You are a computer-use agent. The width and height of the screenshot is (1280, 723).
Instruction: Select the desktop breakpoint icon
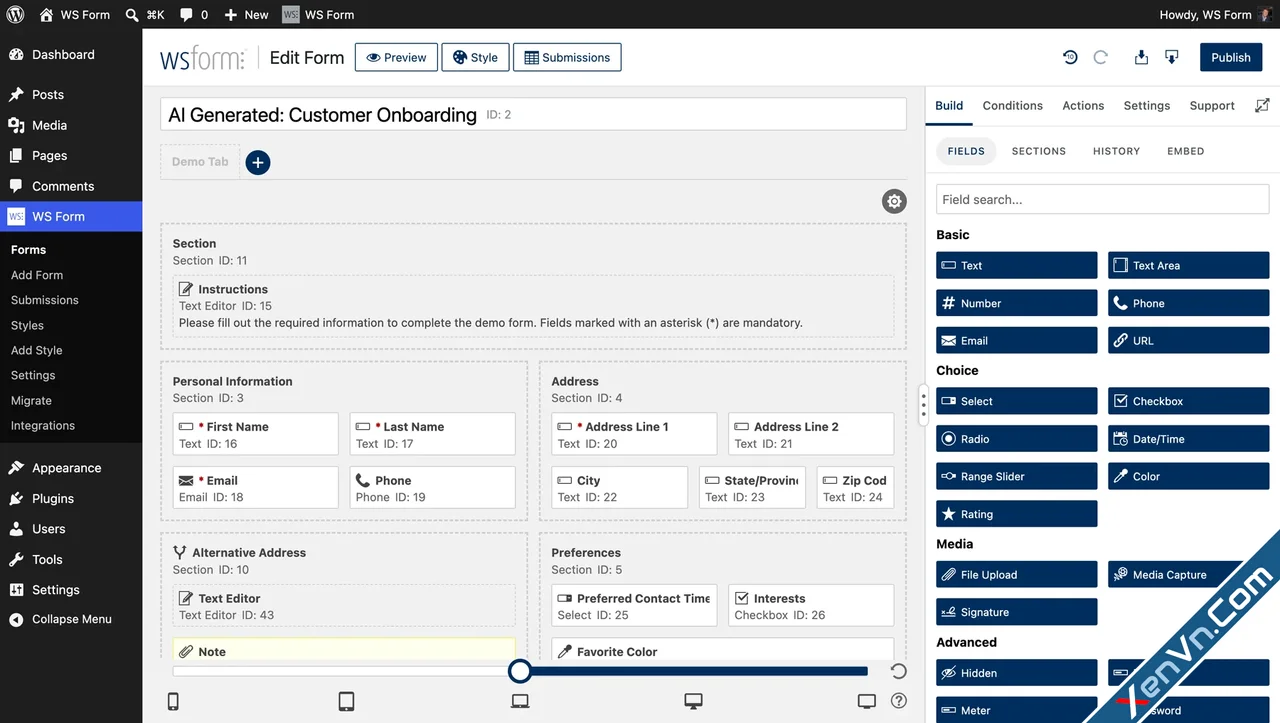[x=693, y=701]
